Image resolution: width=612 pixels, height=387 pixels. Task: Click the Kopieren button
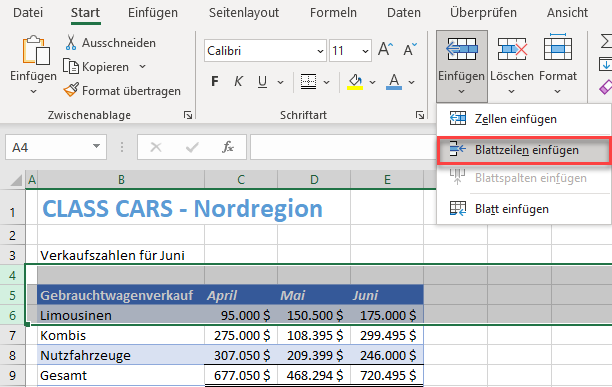[96, 67]
